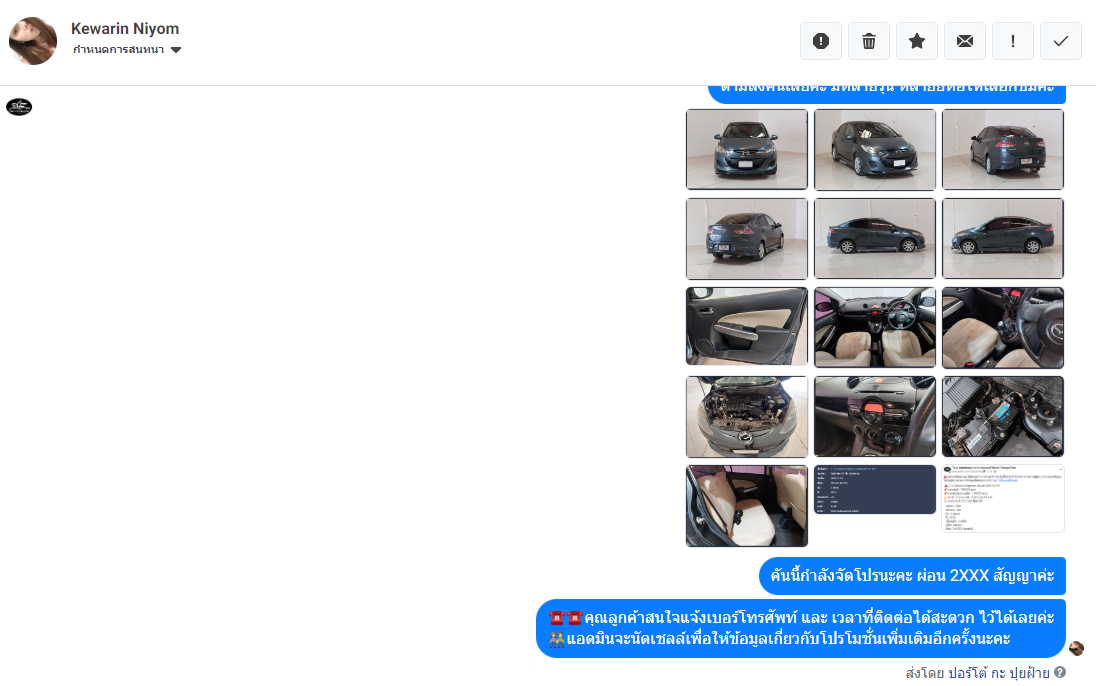The image size is (1096, 686).
Task: Flag conversation with exclamation mark icon
Action: [x=1013, y=41]
